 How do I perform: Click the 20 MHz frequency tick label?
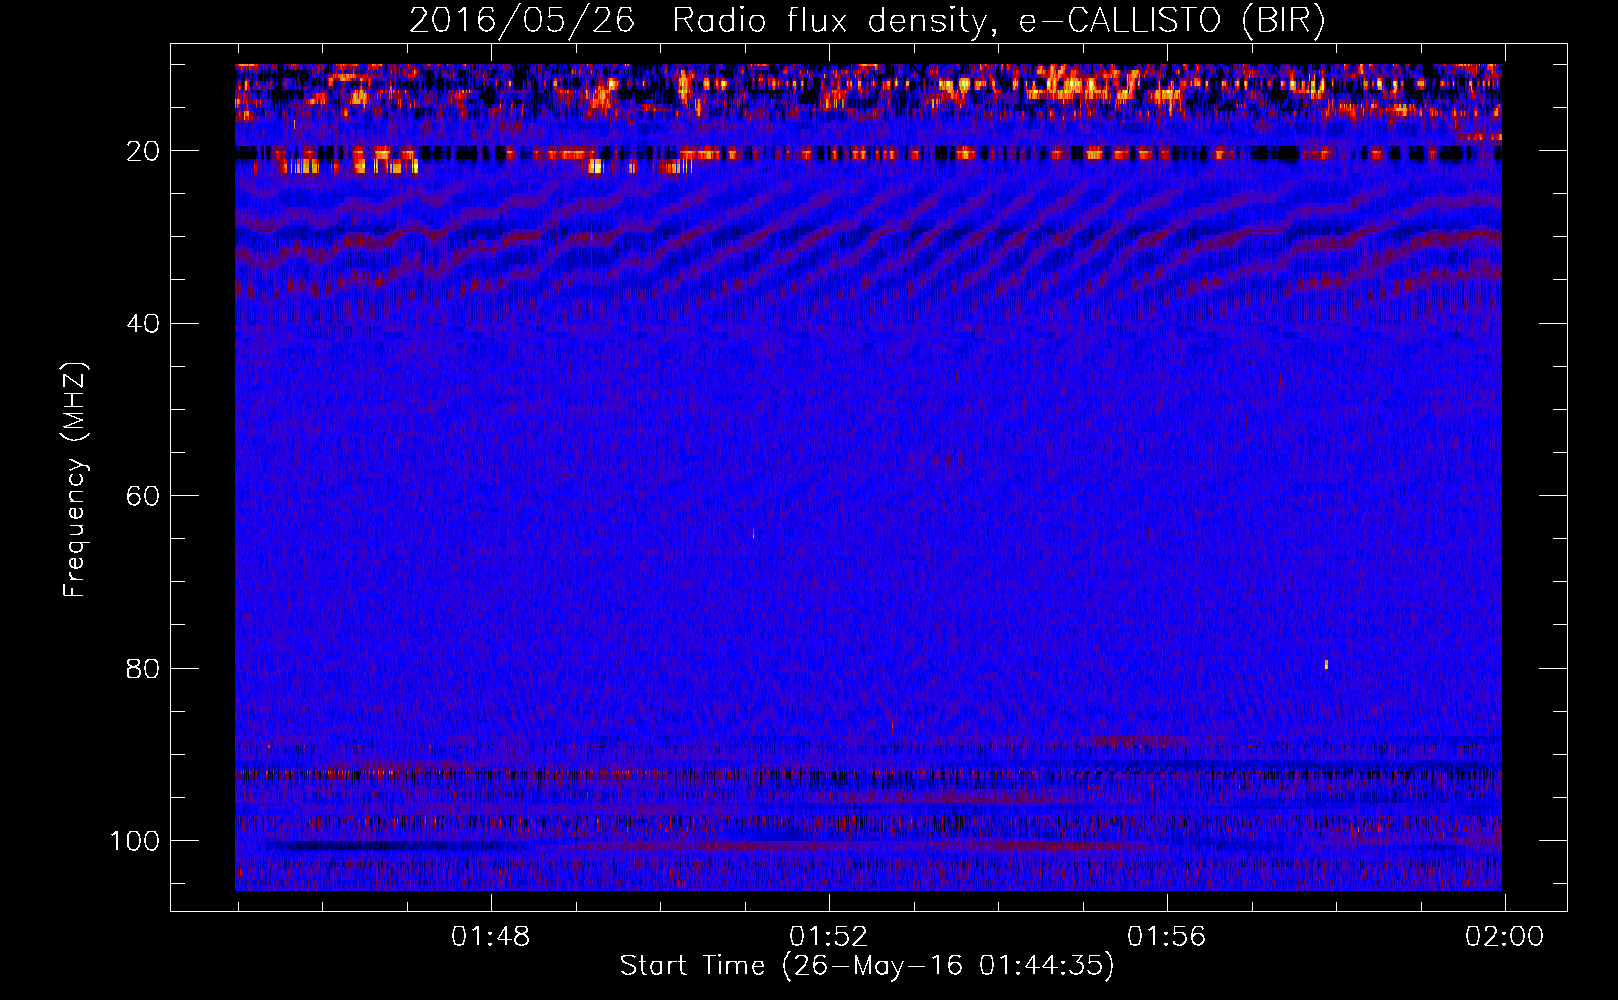143,151
